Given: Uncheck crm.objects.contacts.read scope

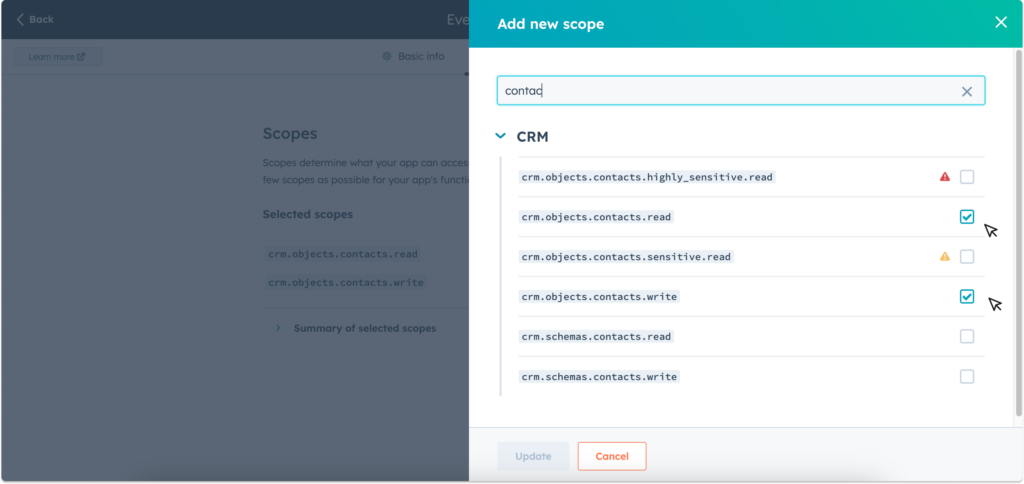Looking at the screenshot, I should click(x=967, y=217).
